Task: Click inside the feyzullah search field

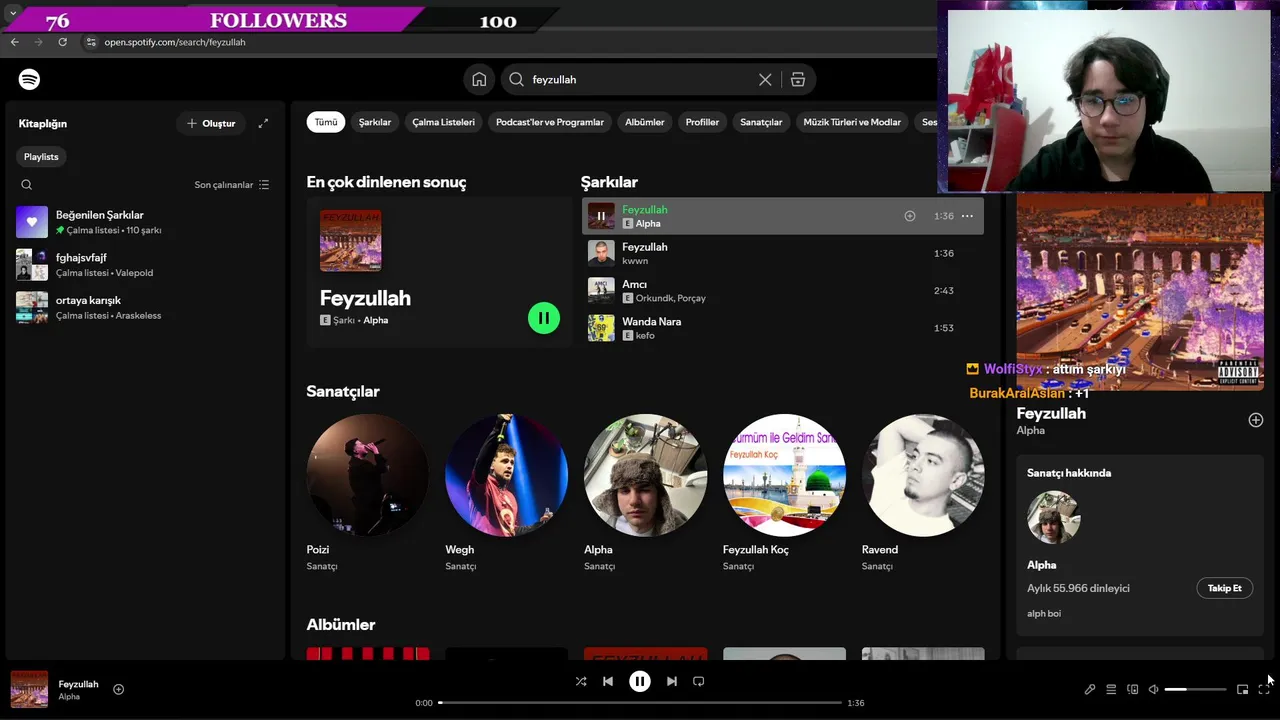Action: point(640,79)
